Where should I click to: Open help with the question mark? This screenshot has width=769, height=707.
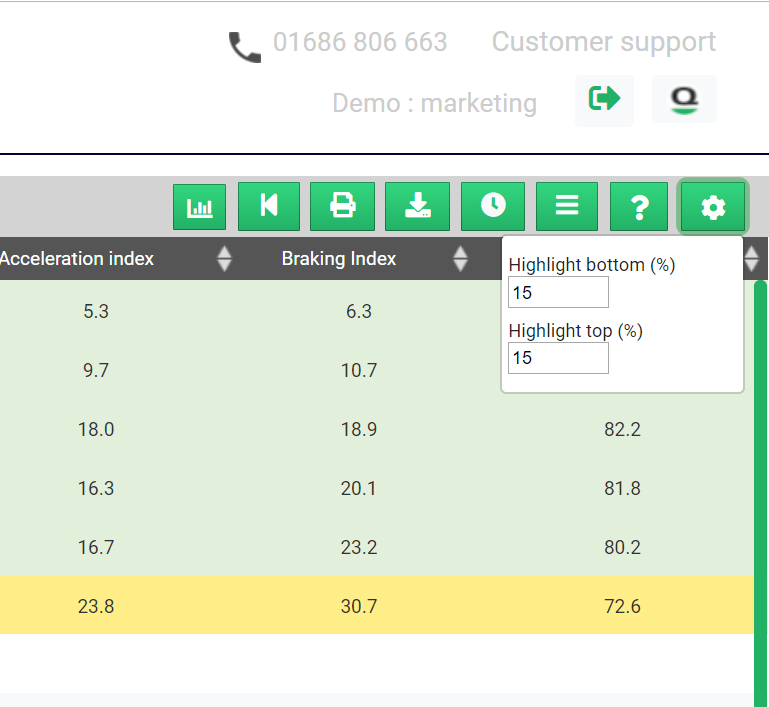click(x=639, y=206)
